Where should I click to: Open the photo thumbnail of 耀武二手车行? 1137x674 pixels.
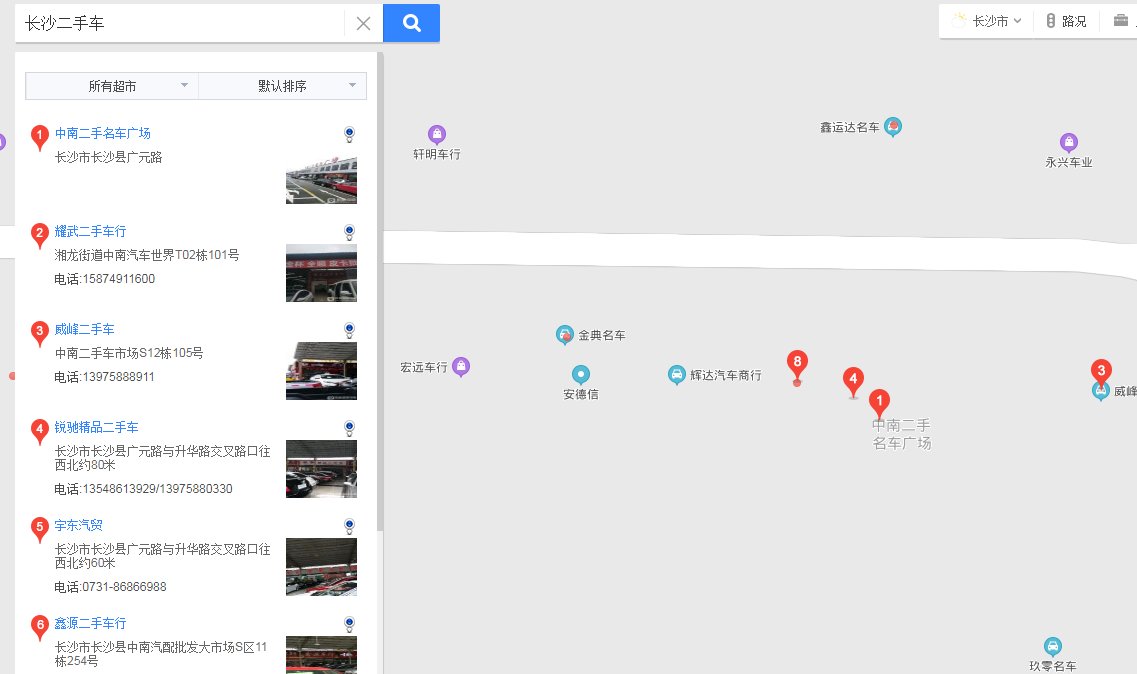321,273
